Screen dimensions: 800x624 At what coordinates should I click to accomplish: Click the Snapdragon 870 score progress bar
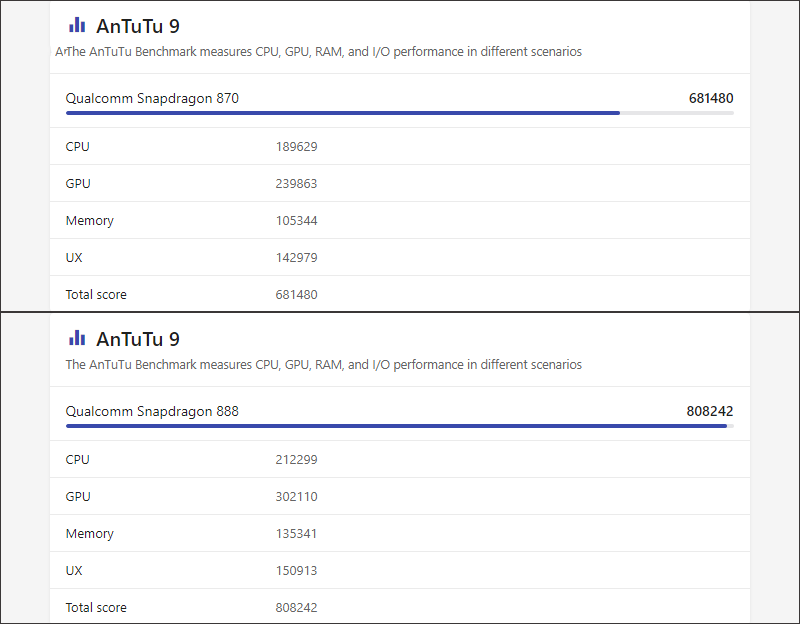click(399, 113)
